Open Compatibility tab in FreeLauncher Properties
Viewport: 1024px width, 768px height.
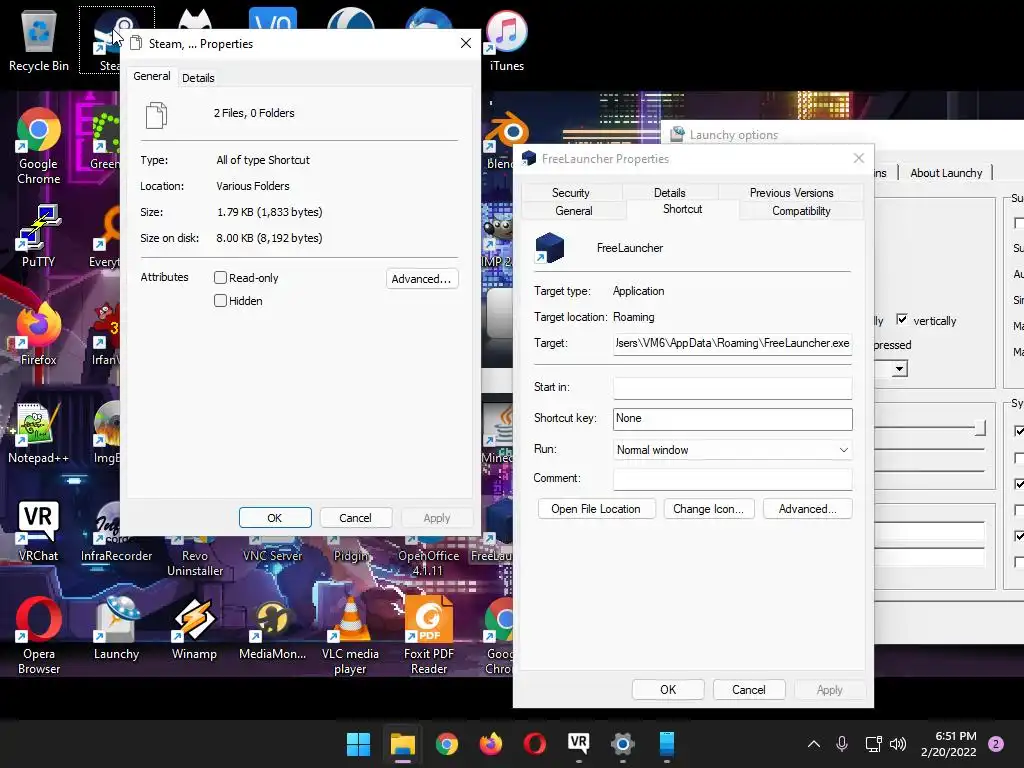tap(801, 211)
